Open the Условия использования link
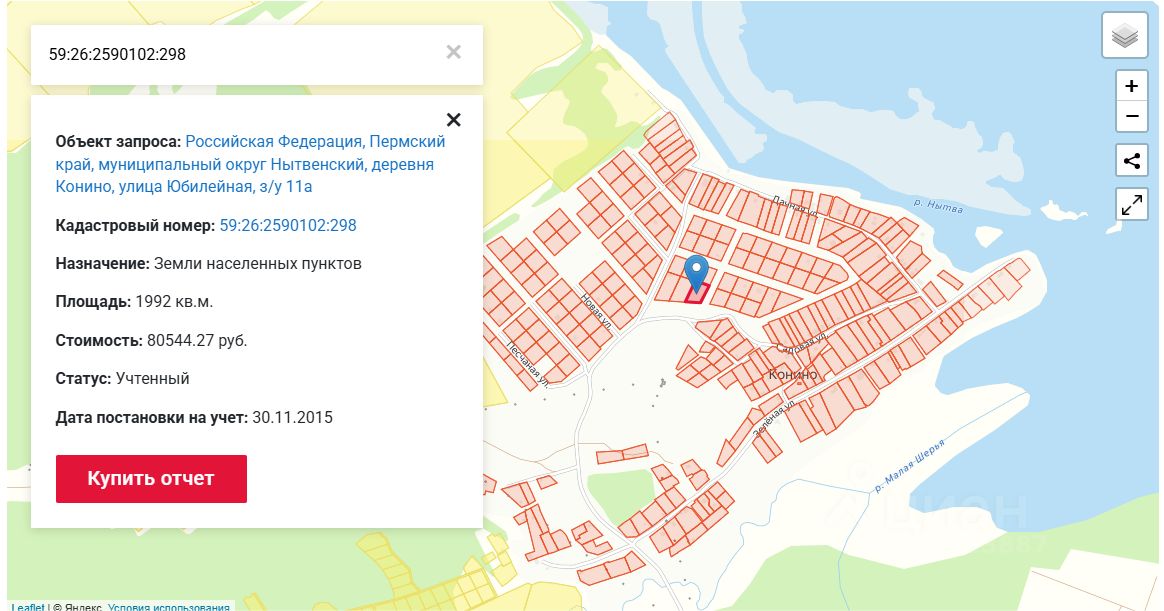Image resolution: width=1164 pixels, height=611 pixels. pos(168,606)
